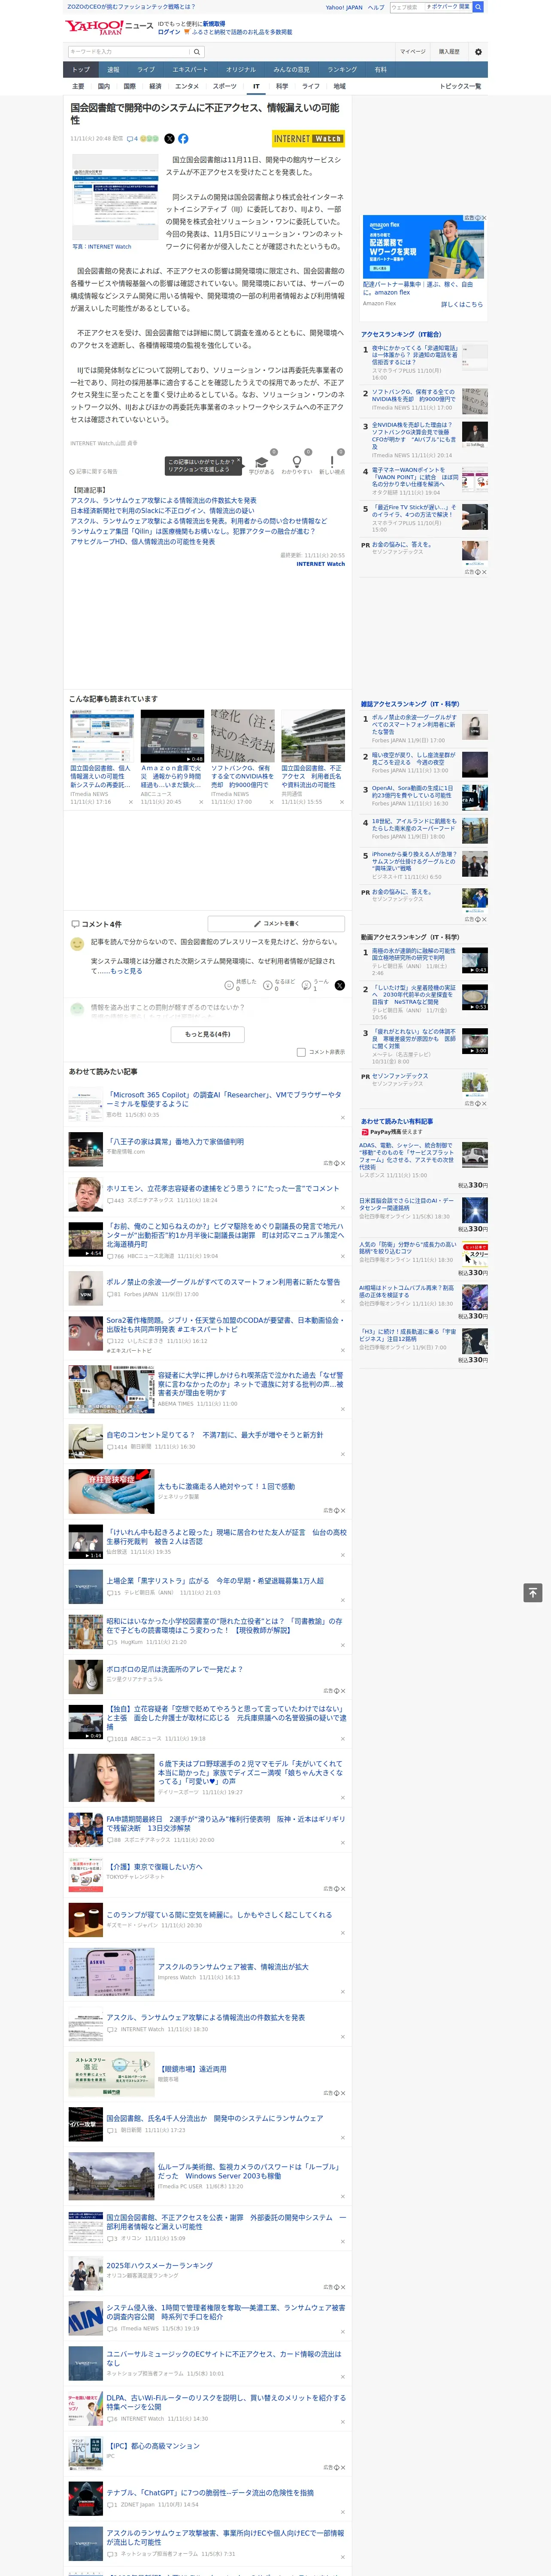Click 記事に関する報告 report icon link
Image resolution: width=551 pixels, height=2576 pixels.
click(x=94, y=471)
